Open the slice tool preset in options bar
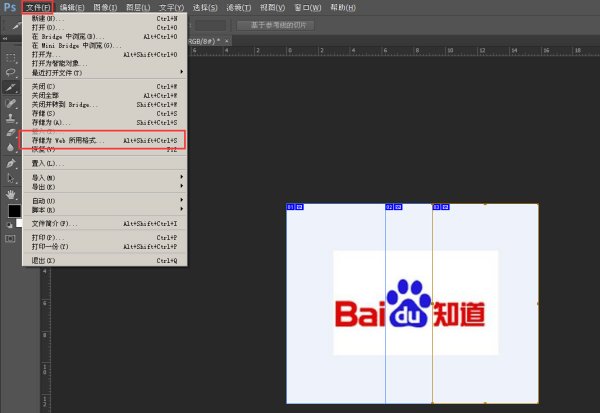This screenshot has height=413, width=600. point(15,26)
